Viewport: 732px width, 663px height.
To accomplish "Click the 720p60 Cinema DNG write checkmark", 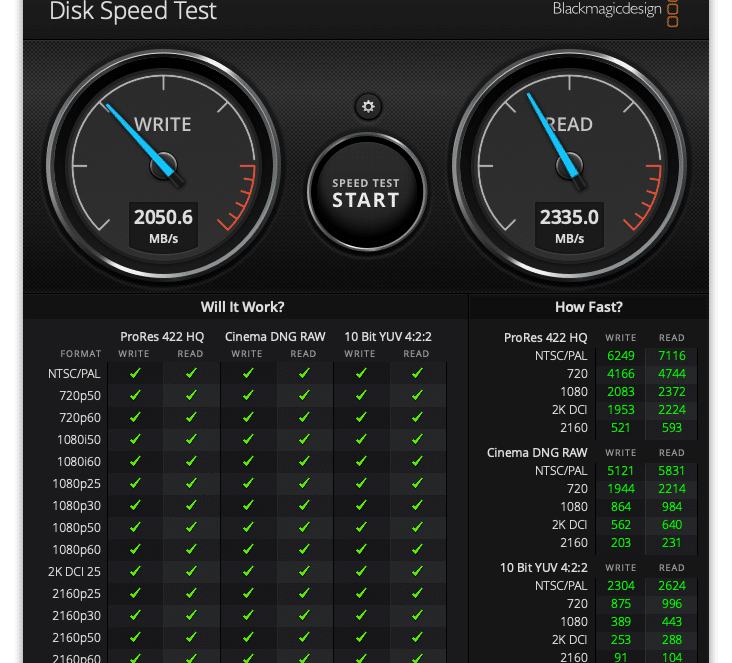I will tap(248, 417).
